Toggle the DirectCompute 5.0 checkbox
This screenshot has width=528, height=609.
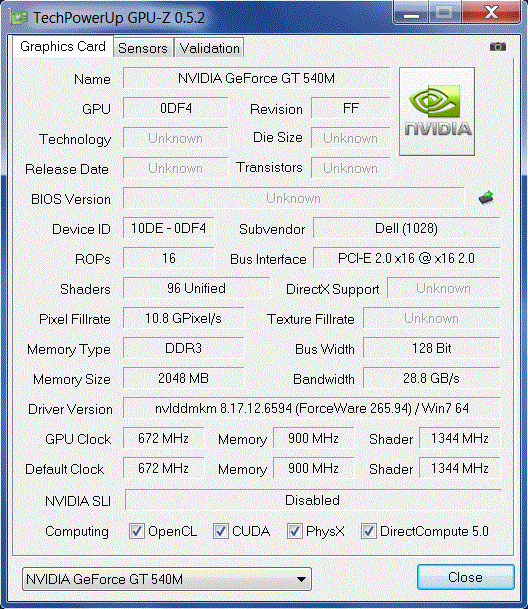tap(368, 531)
